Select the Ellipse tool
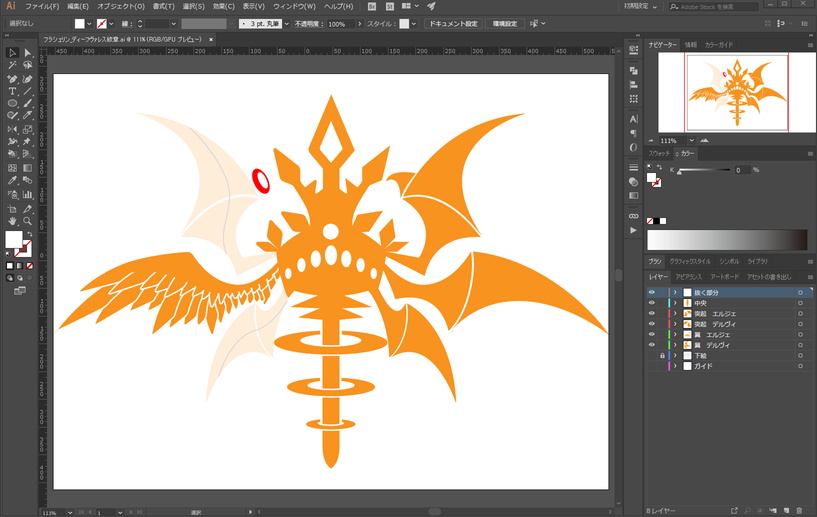 coord(13,103)
